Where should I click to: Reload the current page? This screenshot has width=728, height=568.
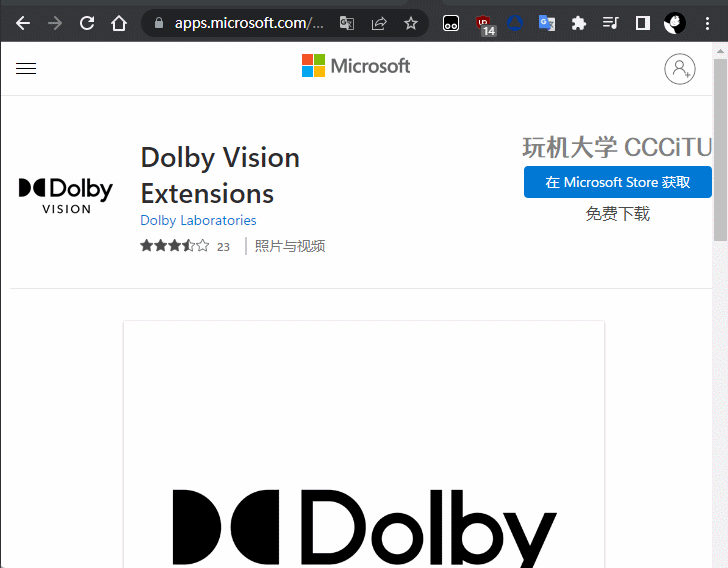(x=87, y=23)
